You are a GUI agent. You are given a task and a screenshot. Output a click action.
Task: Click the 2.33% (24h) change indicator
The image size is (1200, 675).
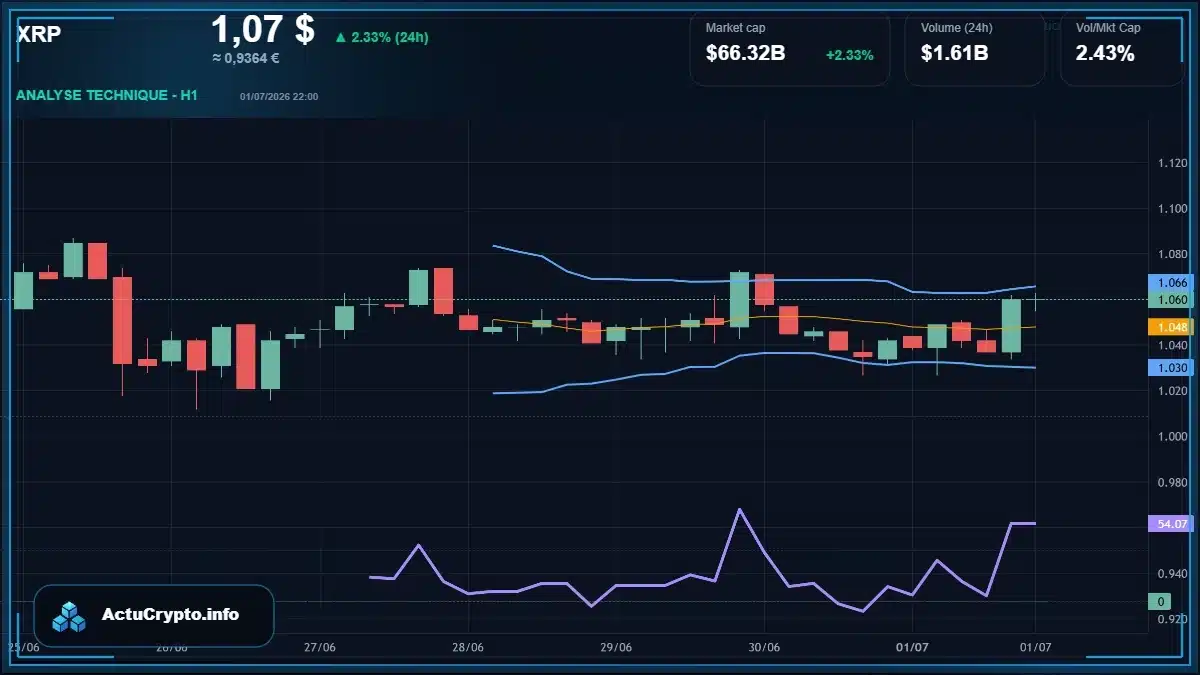click(382, 37)
